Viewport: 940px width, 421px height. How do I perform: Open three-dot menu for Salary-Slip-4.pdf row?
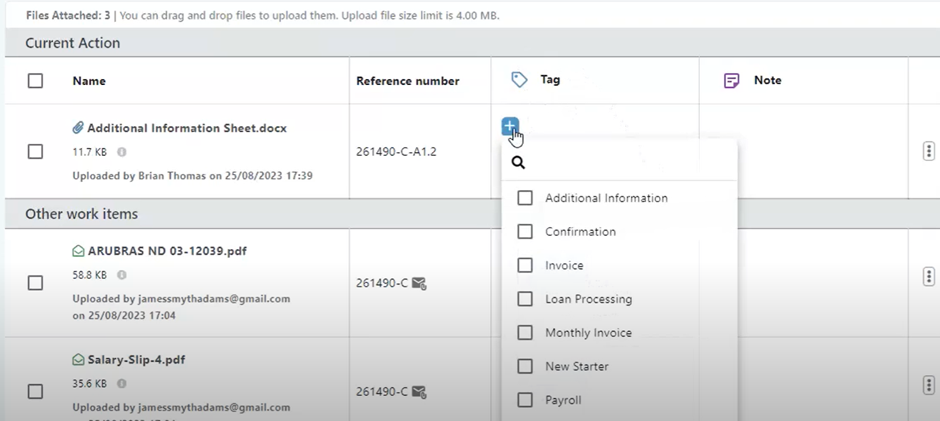tap(928, 385)
